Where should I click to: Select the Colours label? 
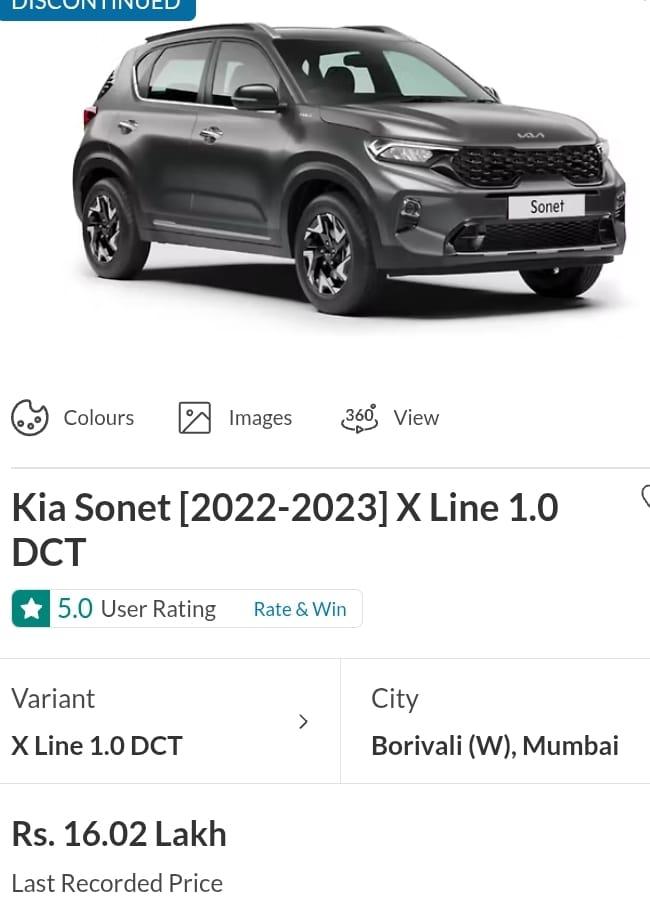coord(99,417)
